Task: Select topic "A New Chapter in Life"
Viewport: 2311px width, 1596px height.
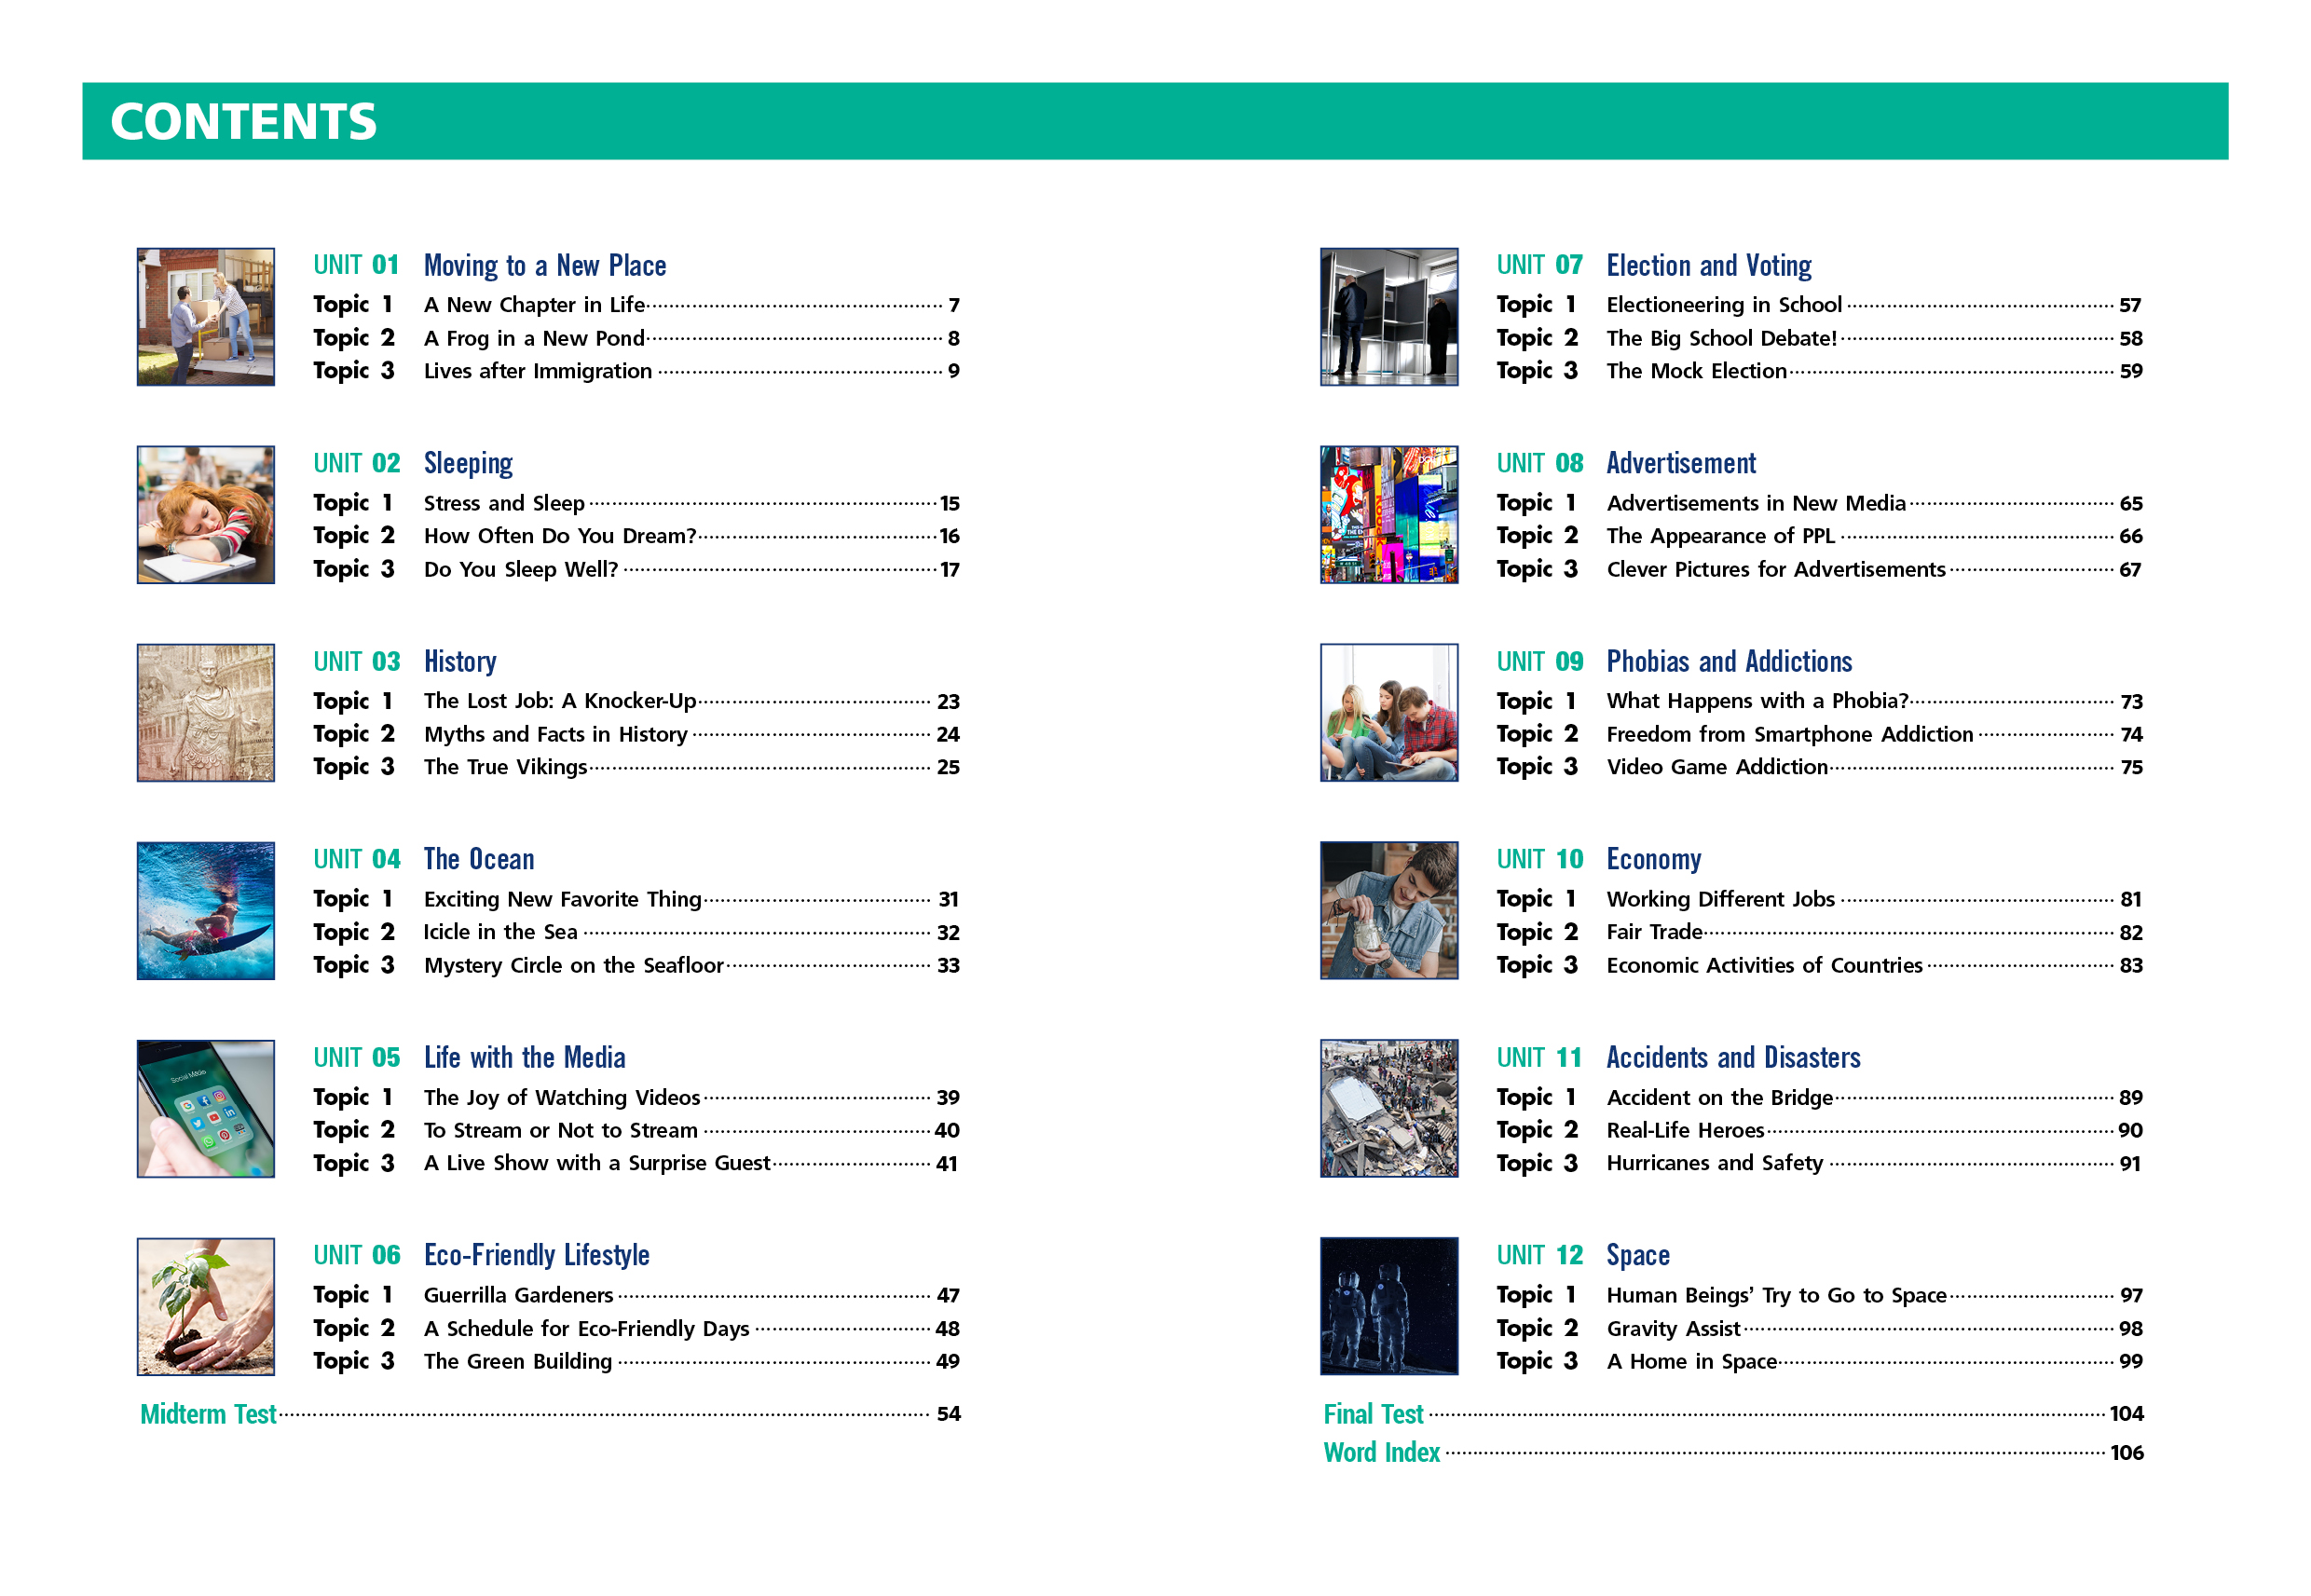Action: point(535,305)
